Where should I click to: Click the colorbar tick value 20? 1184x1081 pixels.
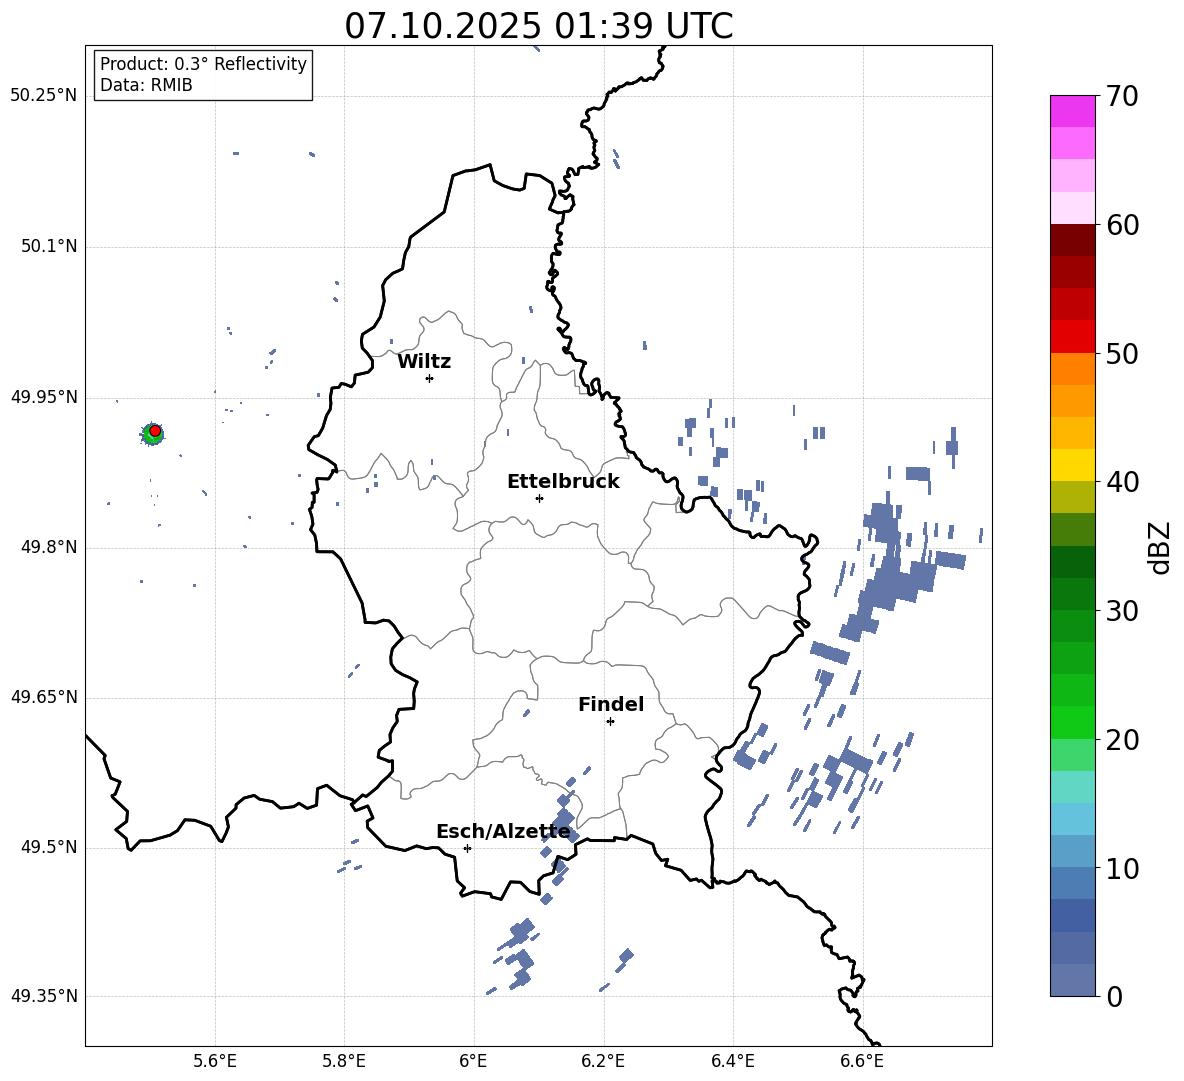coord(1122,739)
